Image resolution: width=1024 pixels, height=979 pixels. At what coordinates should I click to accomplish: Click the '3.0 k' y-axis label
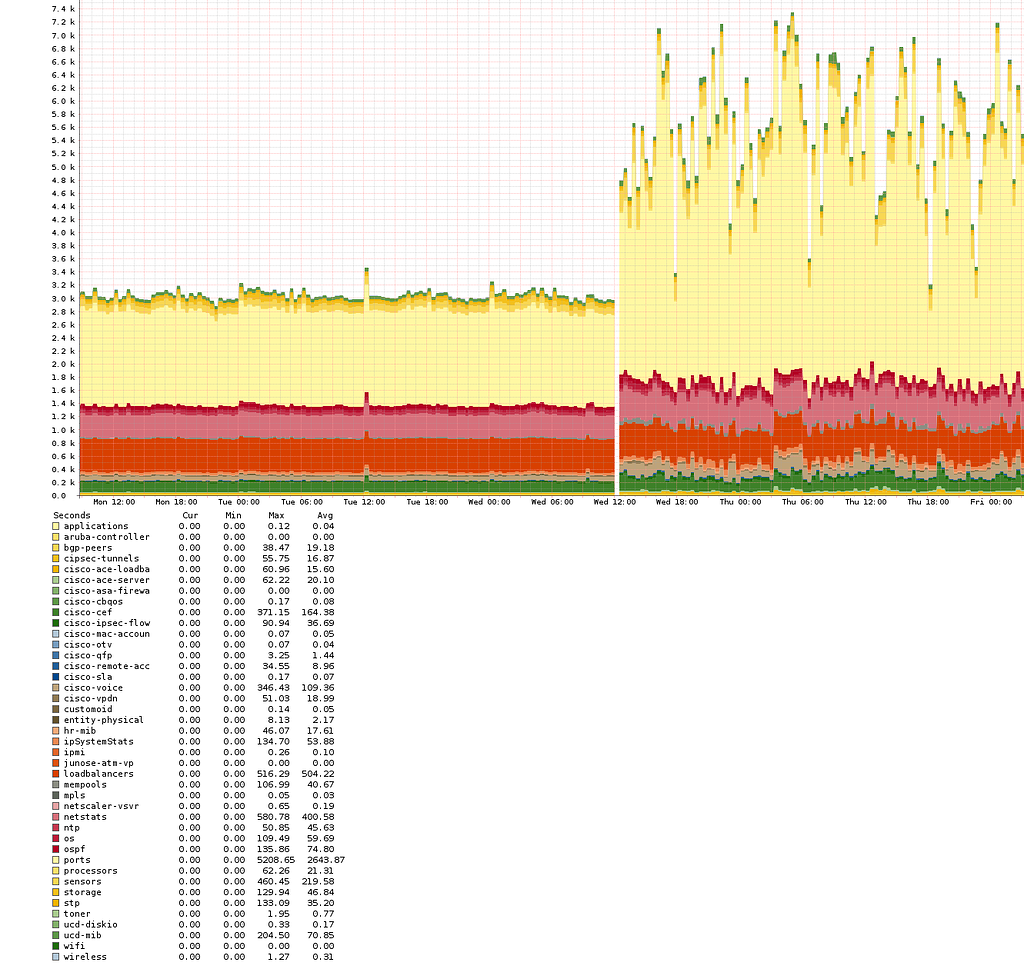[63, 298]
